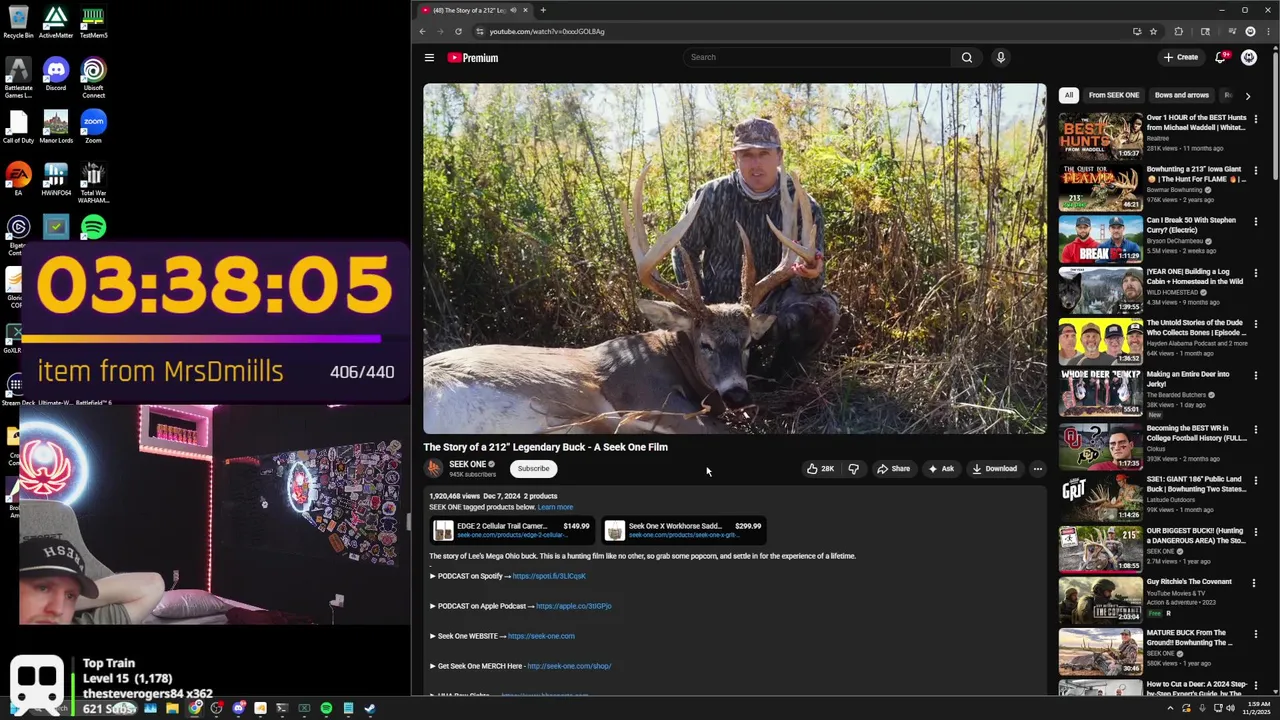Screen dimensions: 1280x720
Task: Install app icon in address bar
Action: tap(1137, 31)
